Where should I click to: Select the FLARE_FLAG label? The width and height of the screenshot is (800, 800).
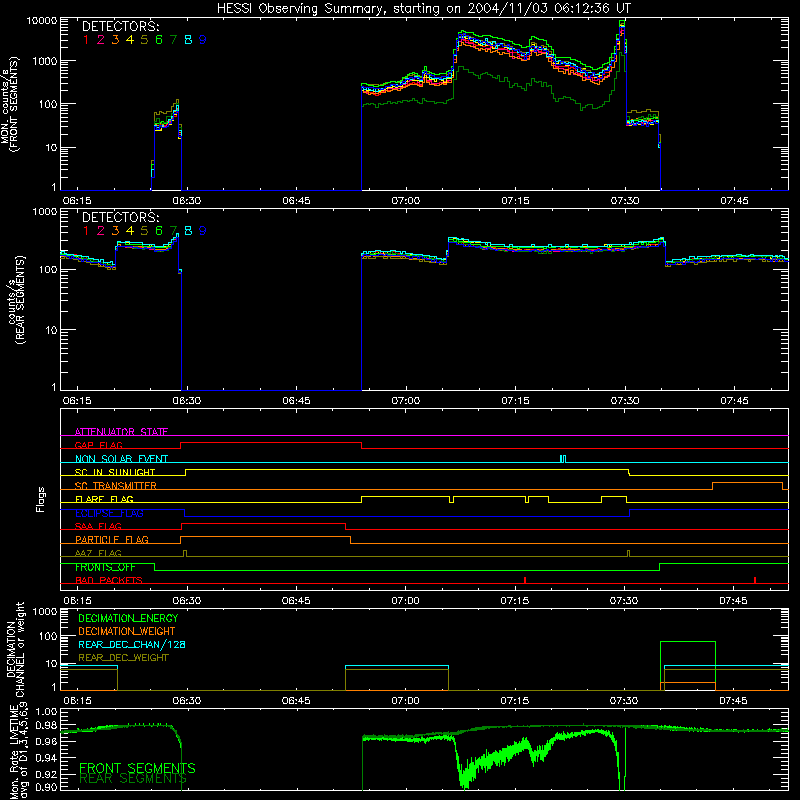click(x=104, y=499)
